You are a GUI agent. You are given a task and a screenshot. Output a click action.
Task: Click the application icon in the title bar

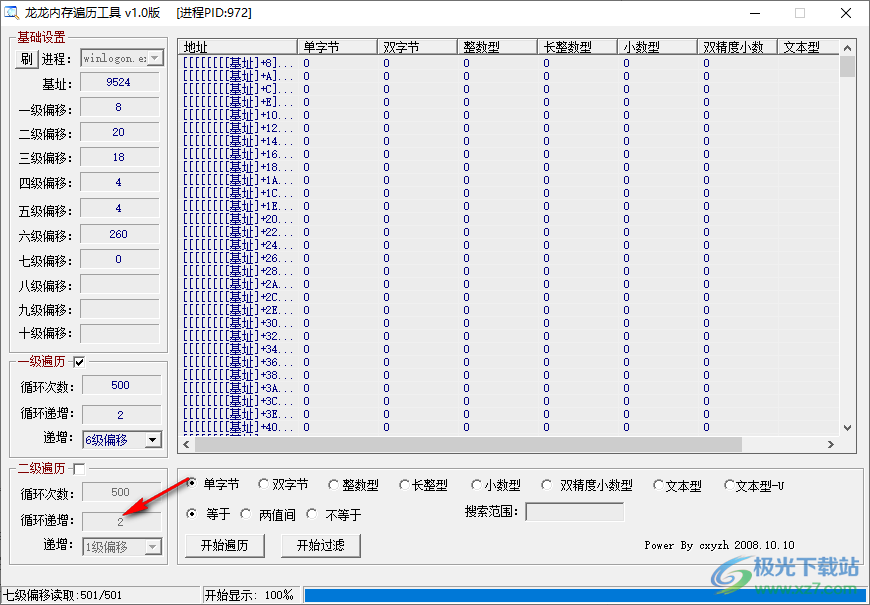[13, 13]
